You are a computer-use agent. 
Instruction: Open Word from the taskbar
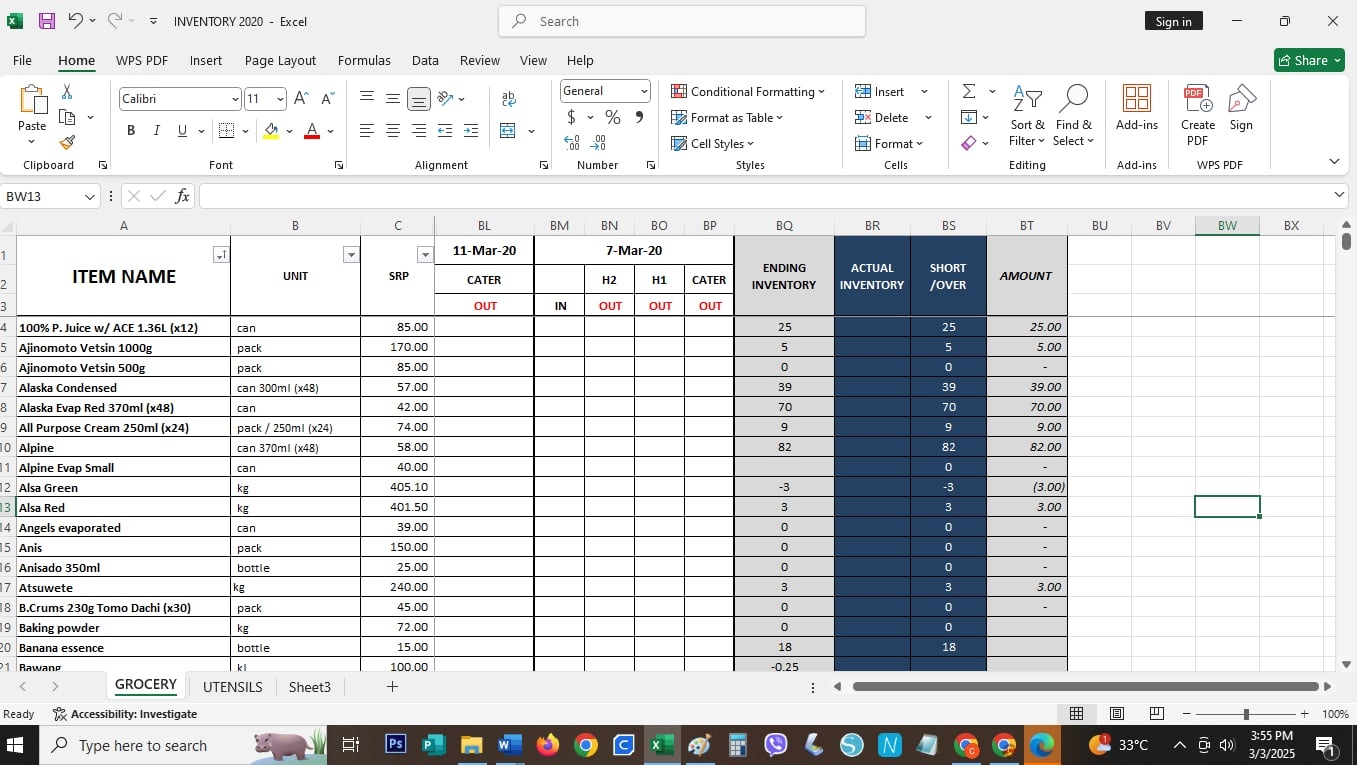point(509,745)
